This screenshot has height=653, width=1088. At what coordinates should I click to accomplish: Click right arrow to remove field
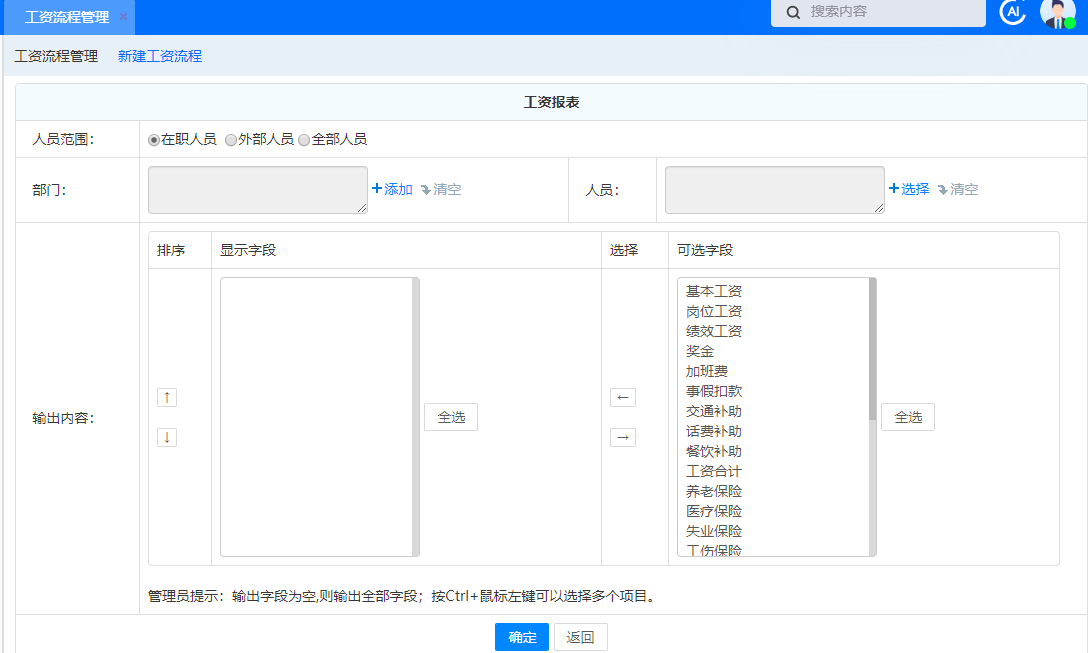point(623,437)
